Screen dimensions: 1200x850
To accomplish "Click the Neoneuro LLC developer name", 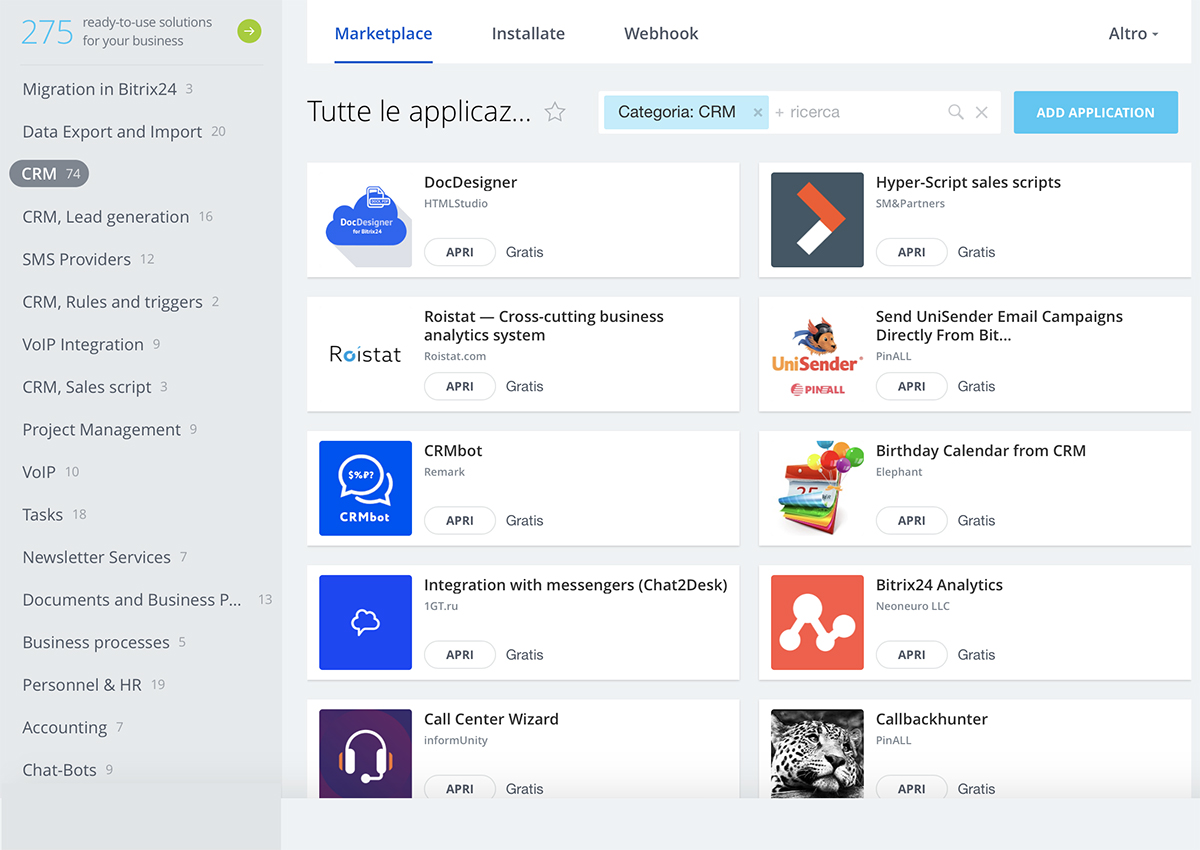I will pos(913,606).
